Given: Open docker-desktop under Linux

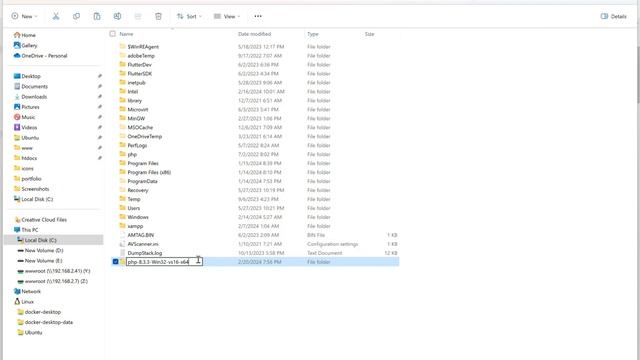Looking at the screenshot, I should coord(39,312).
